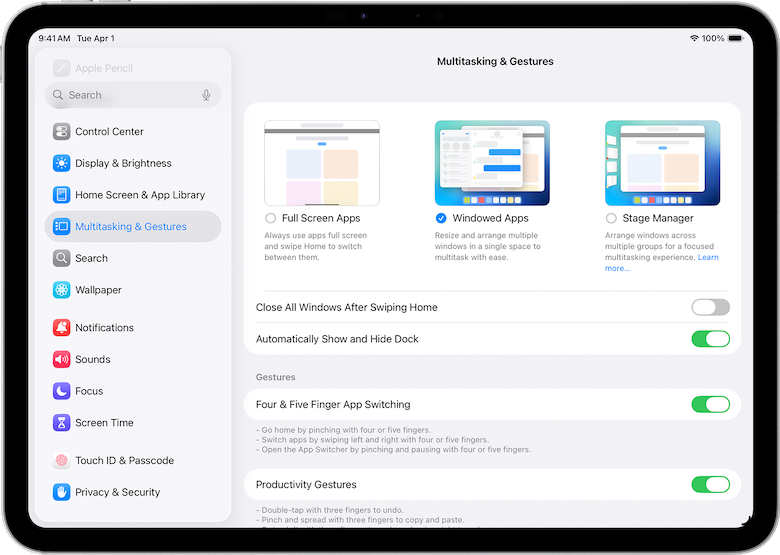This screenshot has height=555, width=780.
Task: Click the red Notifications bell icon
Action: tap(62, 328)
